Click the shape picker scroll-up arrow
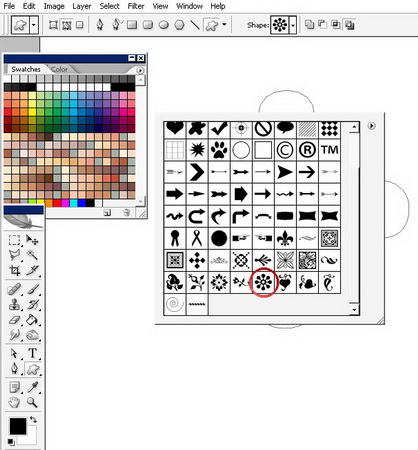 coord(354,127)
